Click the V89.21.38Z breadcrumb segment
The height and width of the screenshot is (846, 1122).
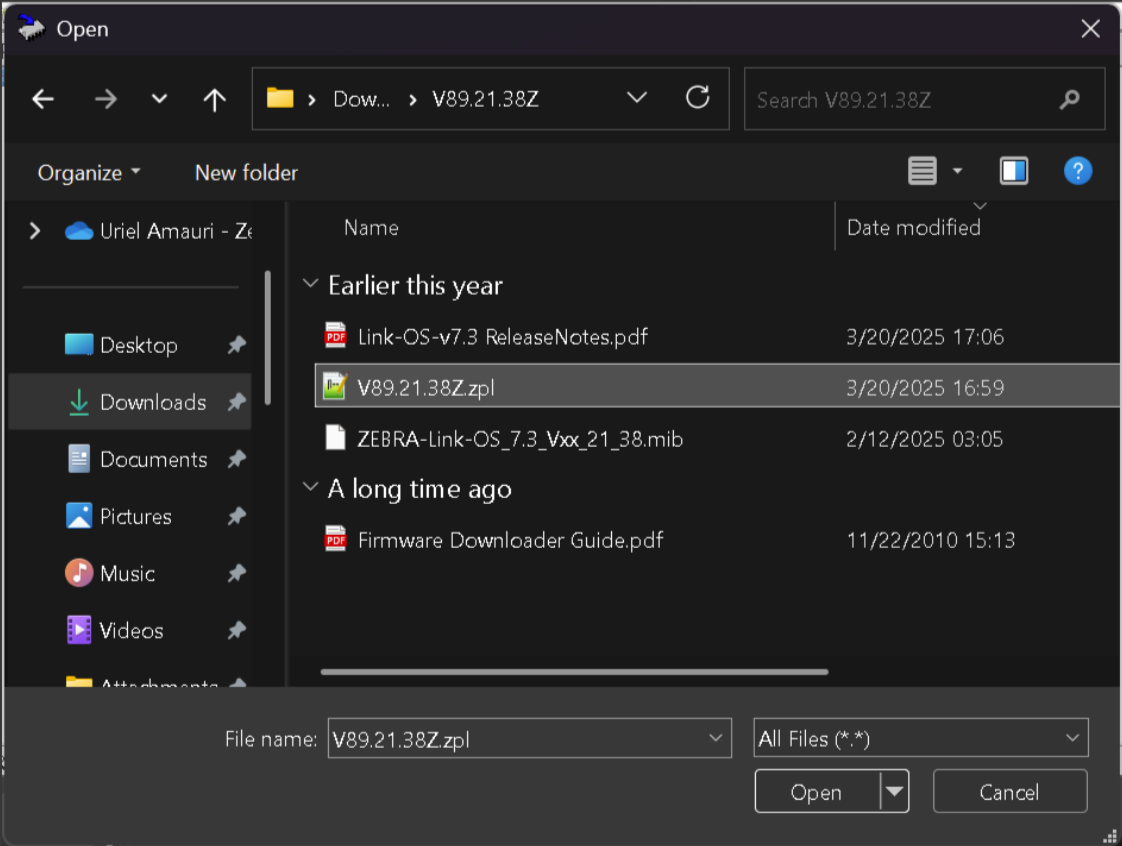tap(486, 99)
